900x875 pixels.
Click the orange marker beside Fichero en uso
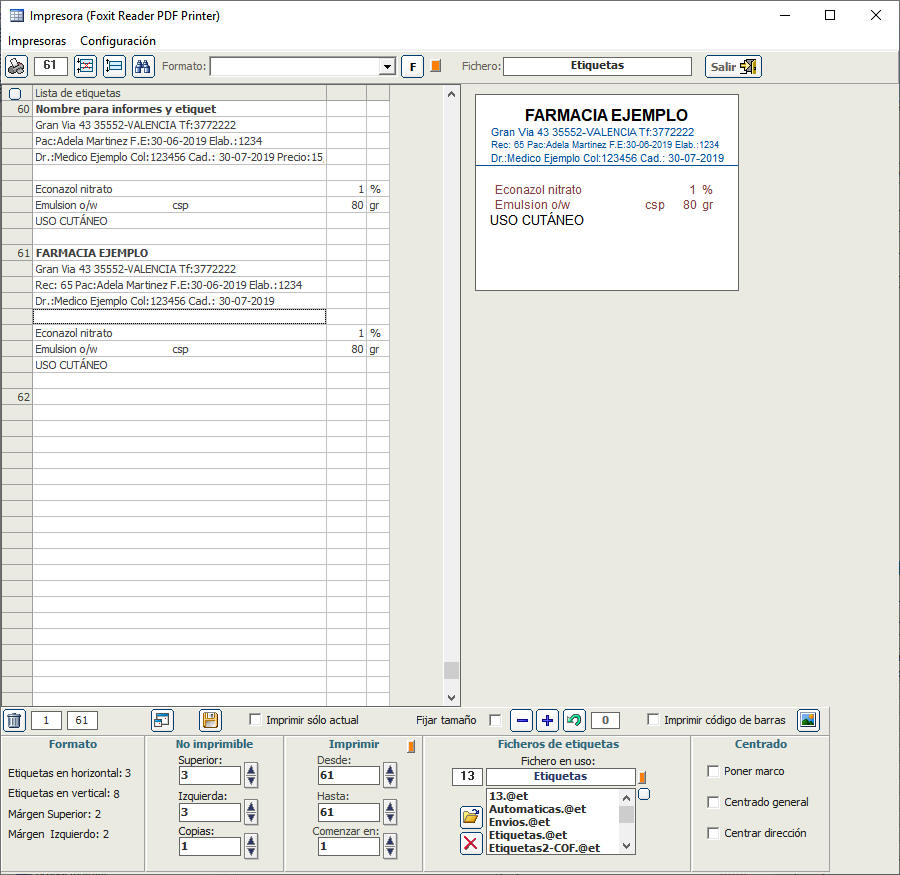(642, 777)
